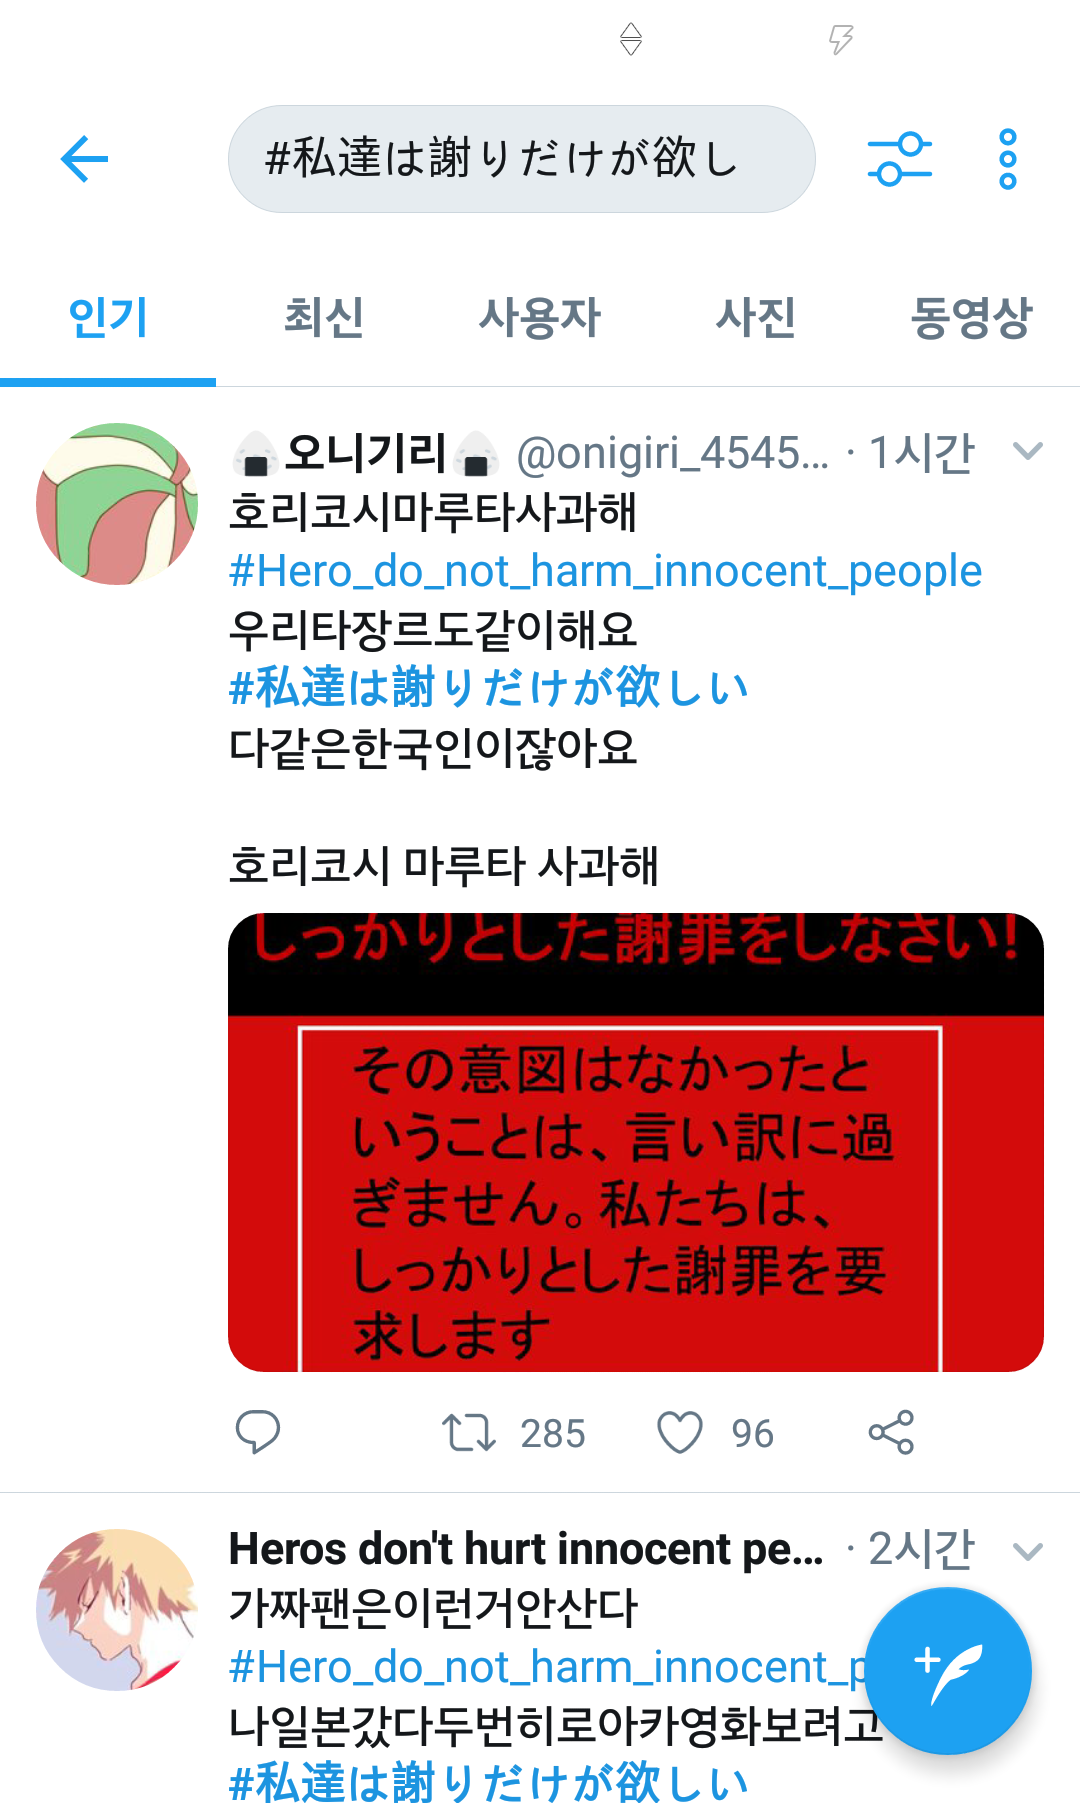Switch to the 최신 tab
Viewport: 1080px width, 1803px height.
[x=324, y=318]
